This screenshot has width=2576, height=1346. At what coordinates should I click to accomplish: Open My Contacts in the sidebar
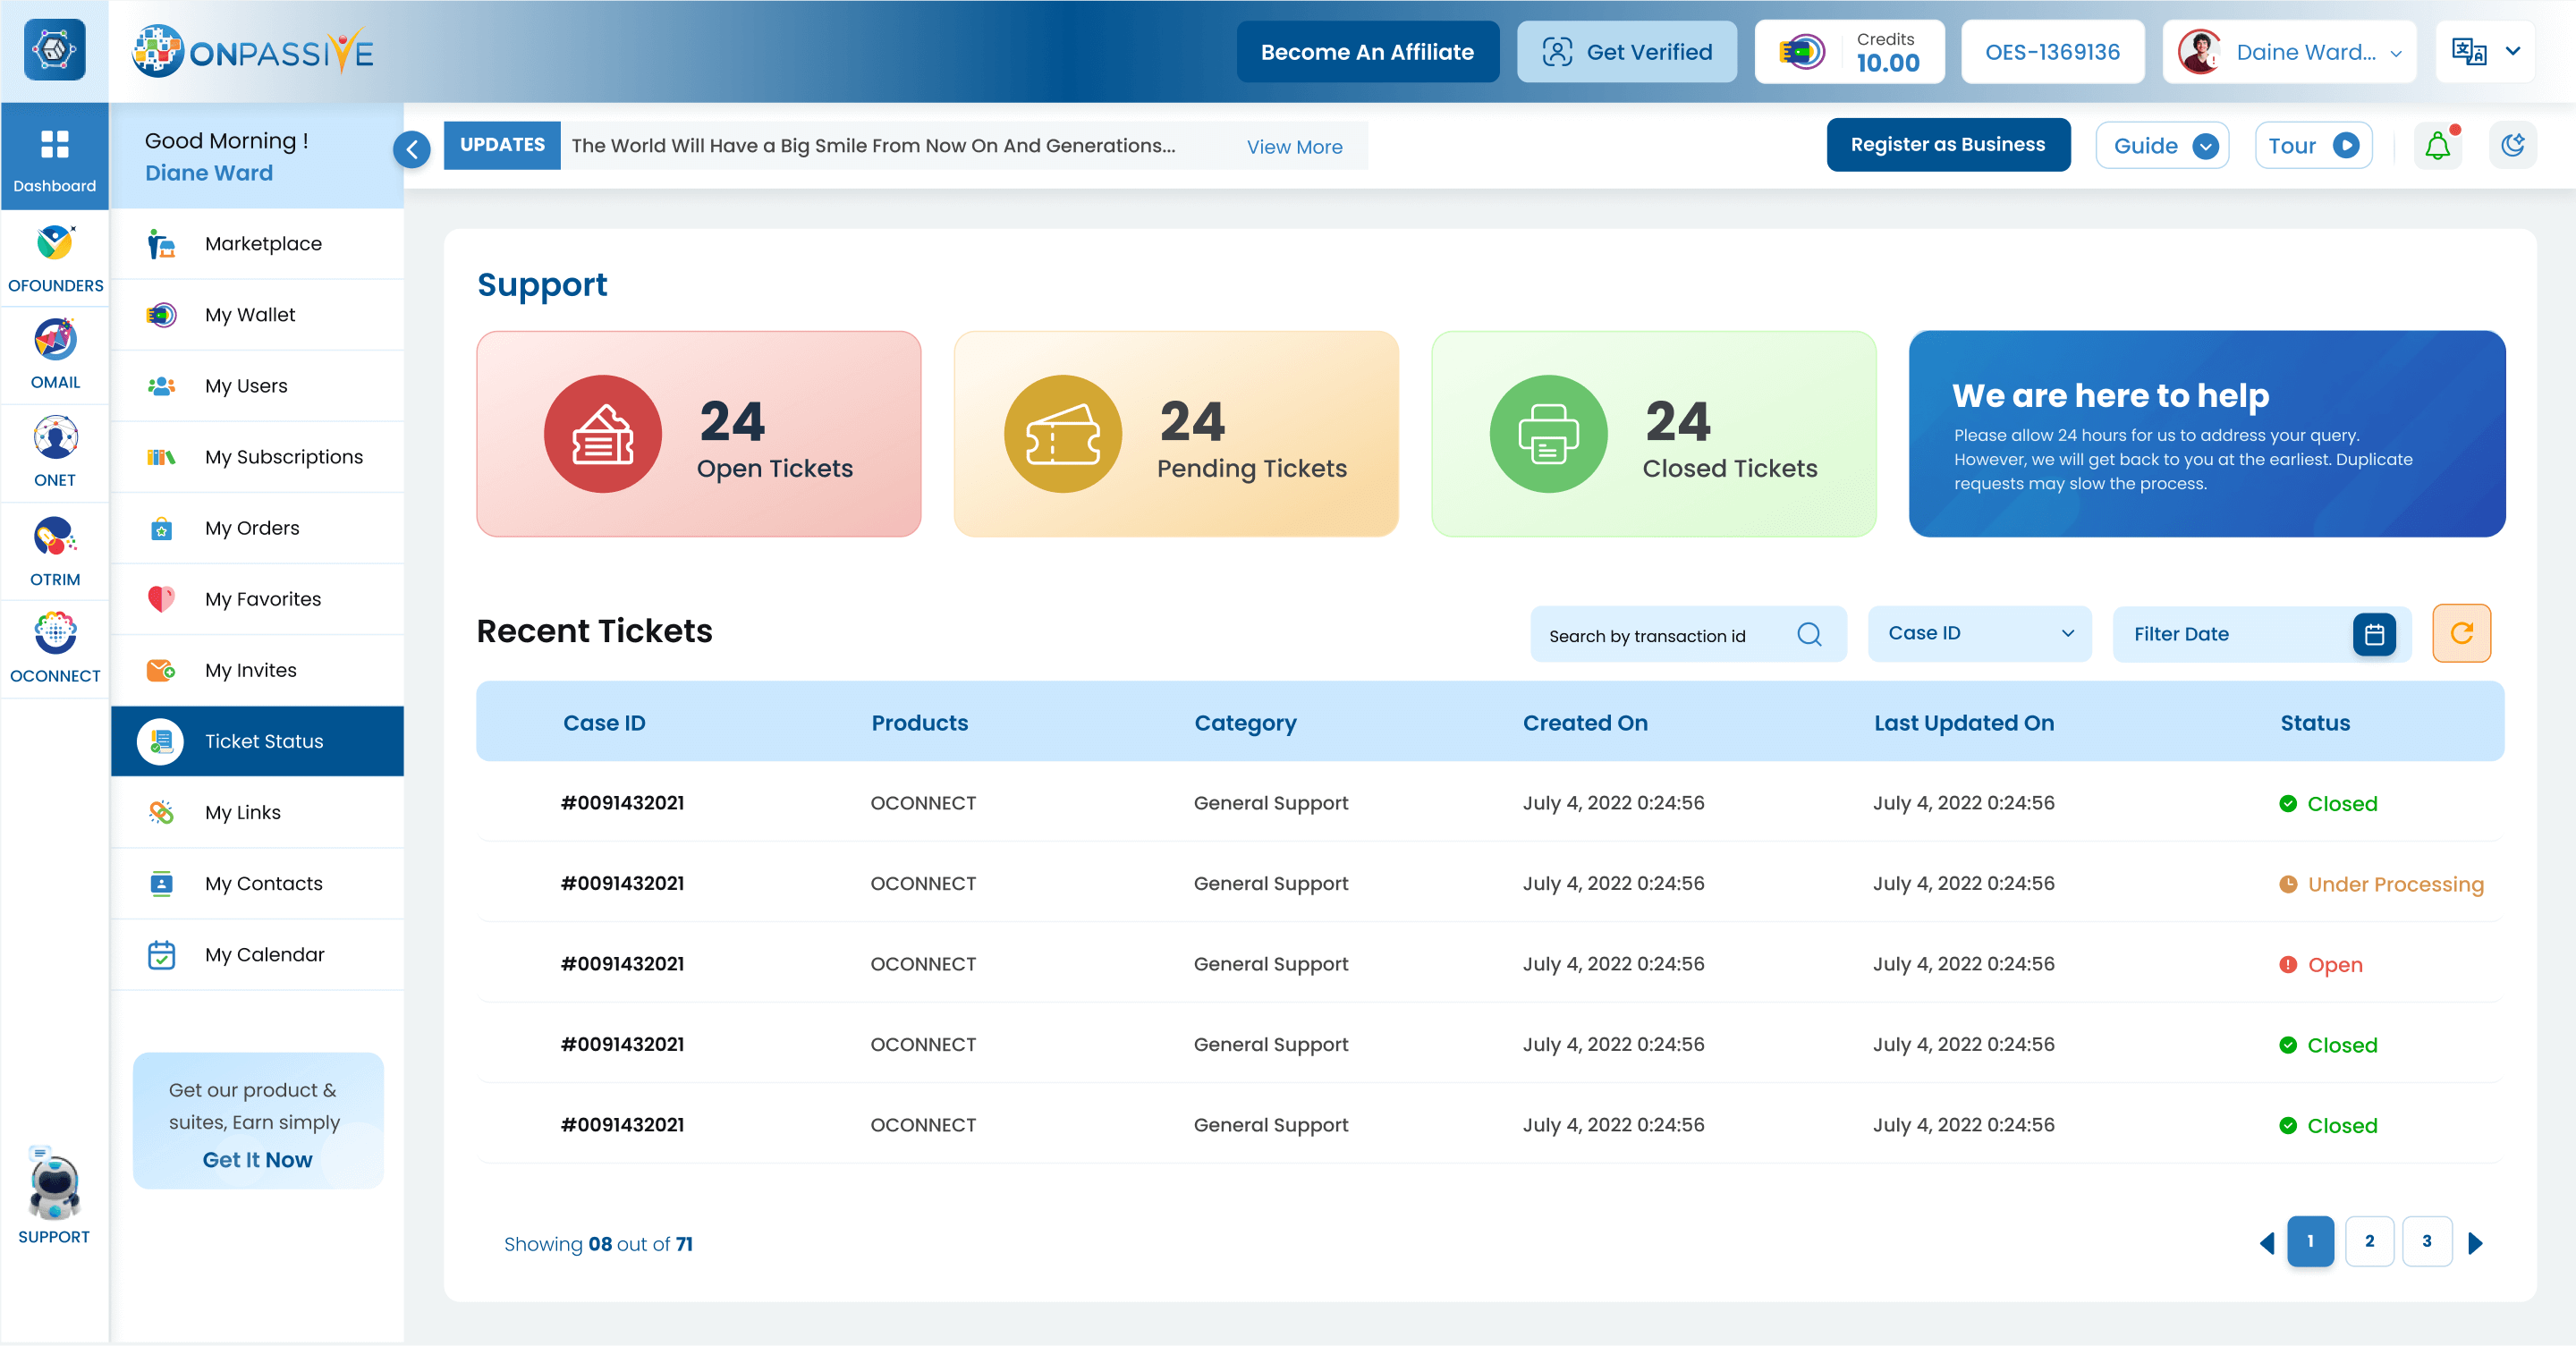257,883
